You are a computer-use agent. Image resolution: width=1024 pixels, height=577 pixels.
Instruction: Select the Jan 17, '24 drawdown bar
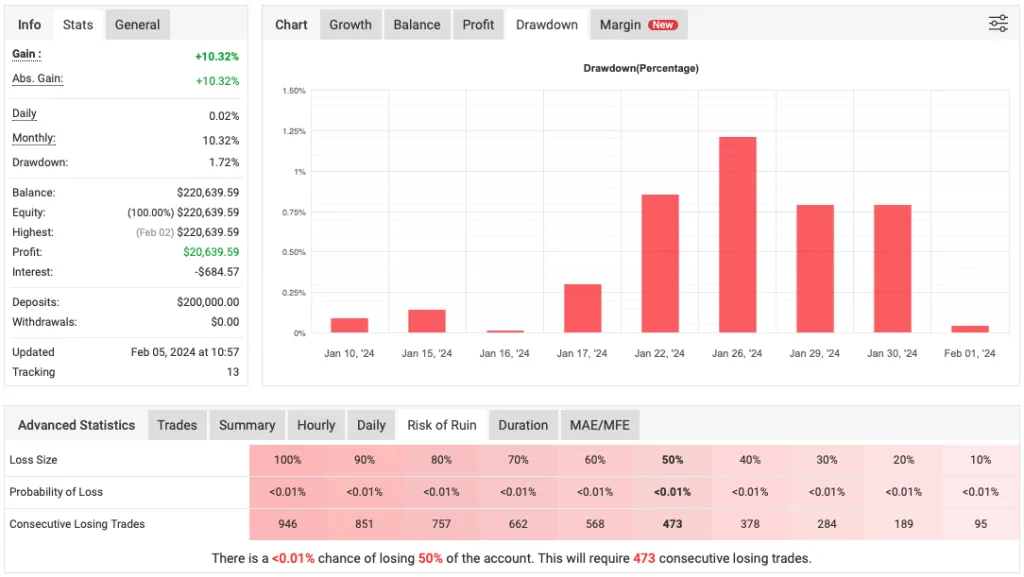point(583,308)
